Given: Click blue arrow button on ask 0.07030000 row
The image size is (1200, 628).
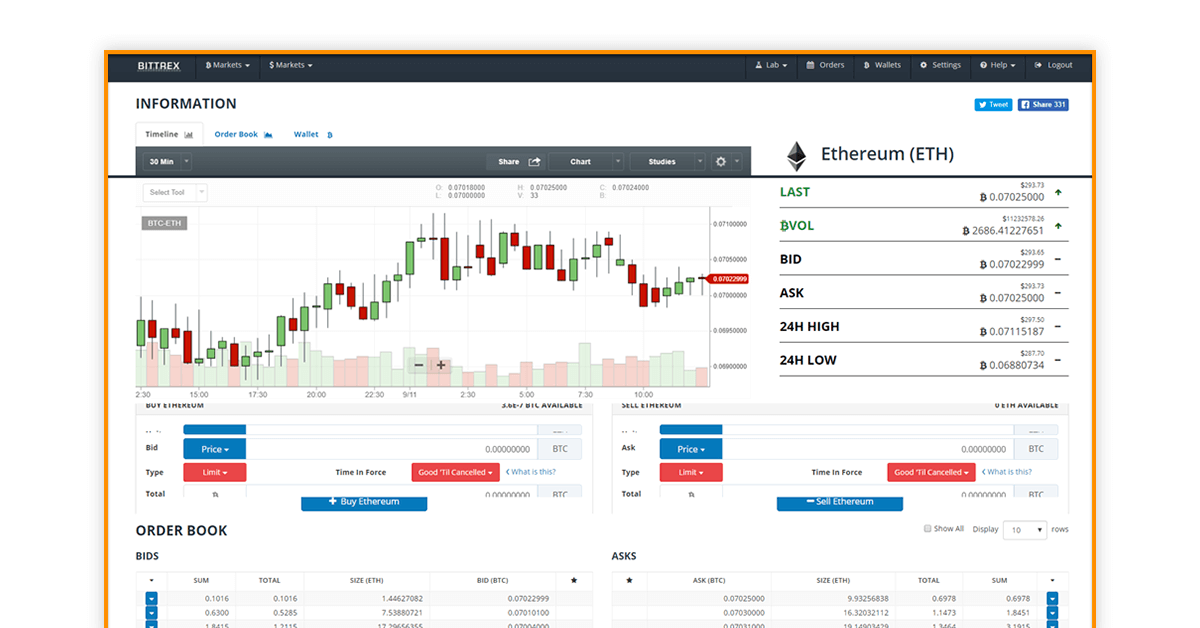Looking at the screenshot, I should coord(1053,613).
